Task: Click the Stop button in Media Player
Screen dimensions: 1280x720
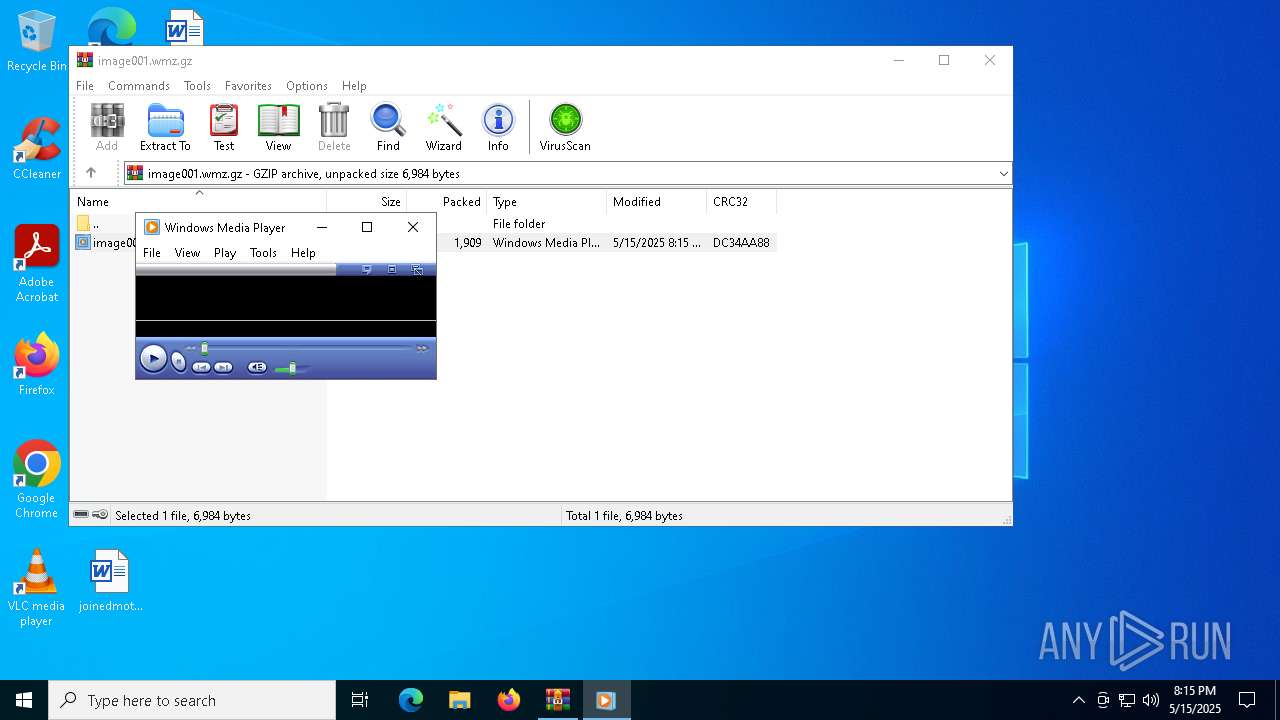Action: pos(179,361)
